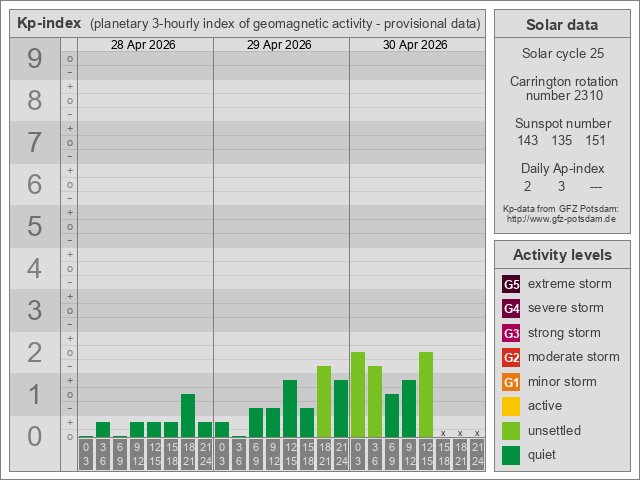
Task: Select the 28 Apr 2026 date header
Action: click(x=145, y=45)
